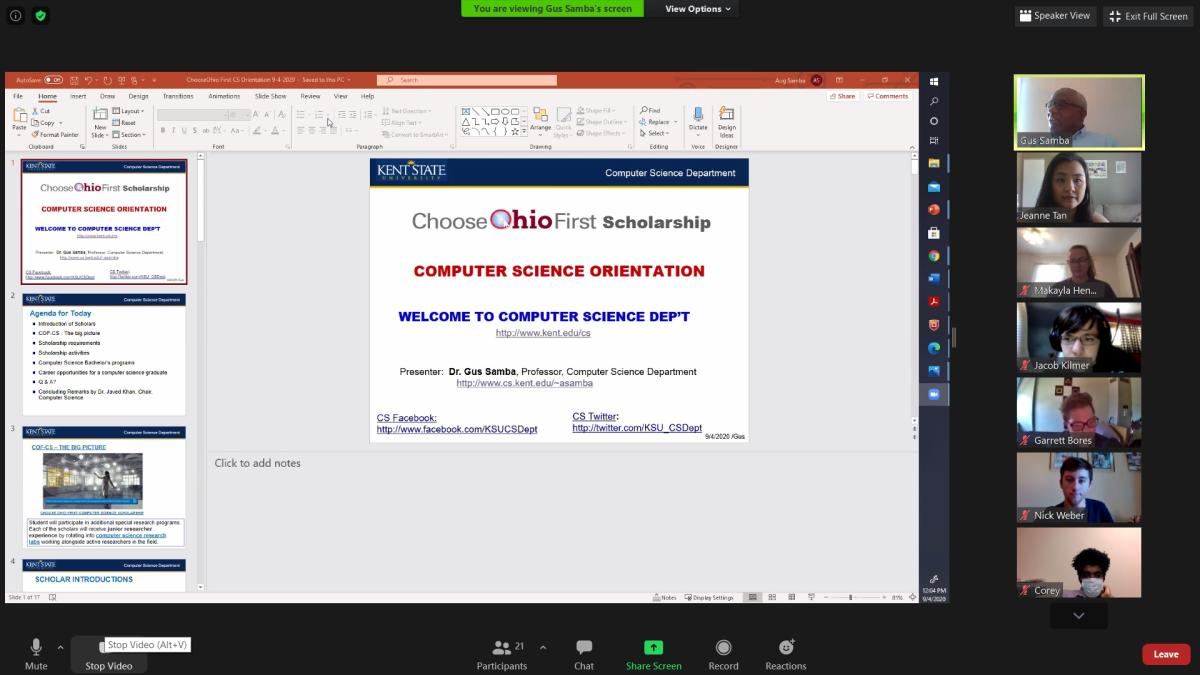
Task: Adjust the zoom slider in PowerPoint status bar
Action: click(850, 597)
